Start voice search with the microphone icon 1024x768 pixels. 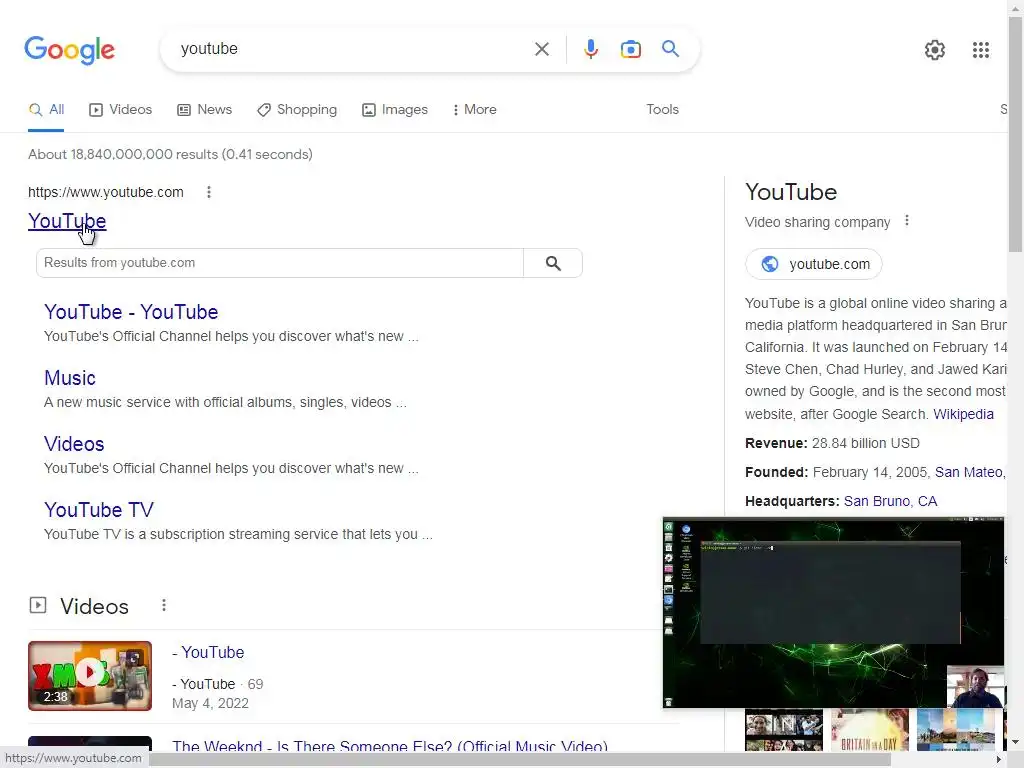click(590, 49)
